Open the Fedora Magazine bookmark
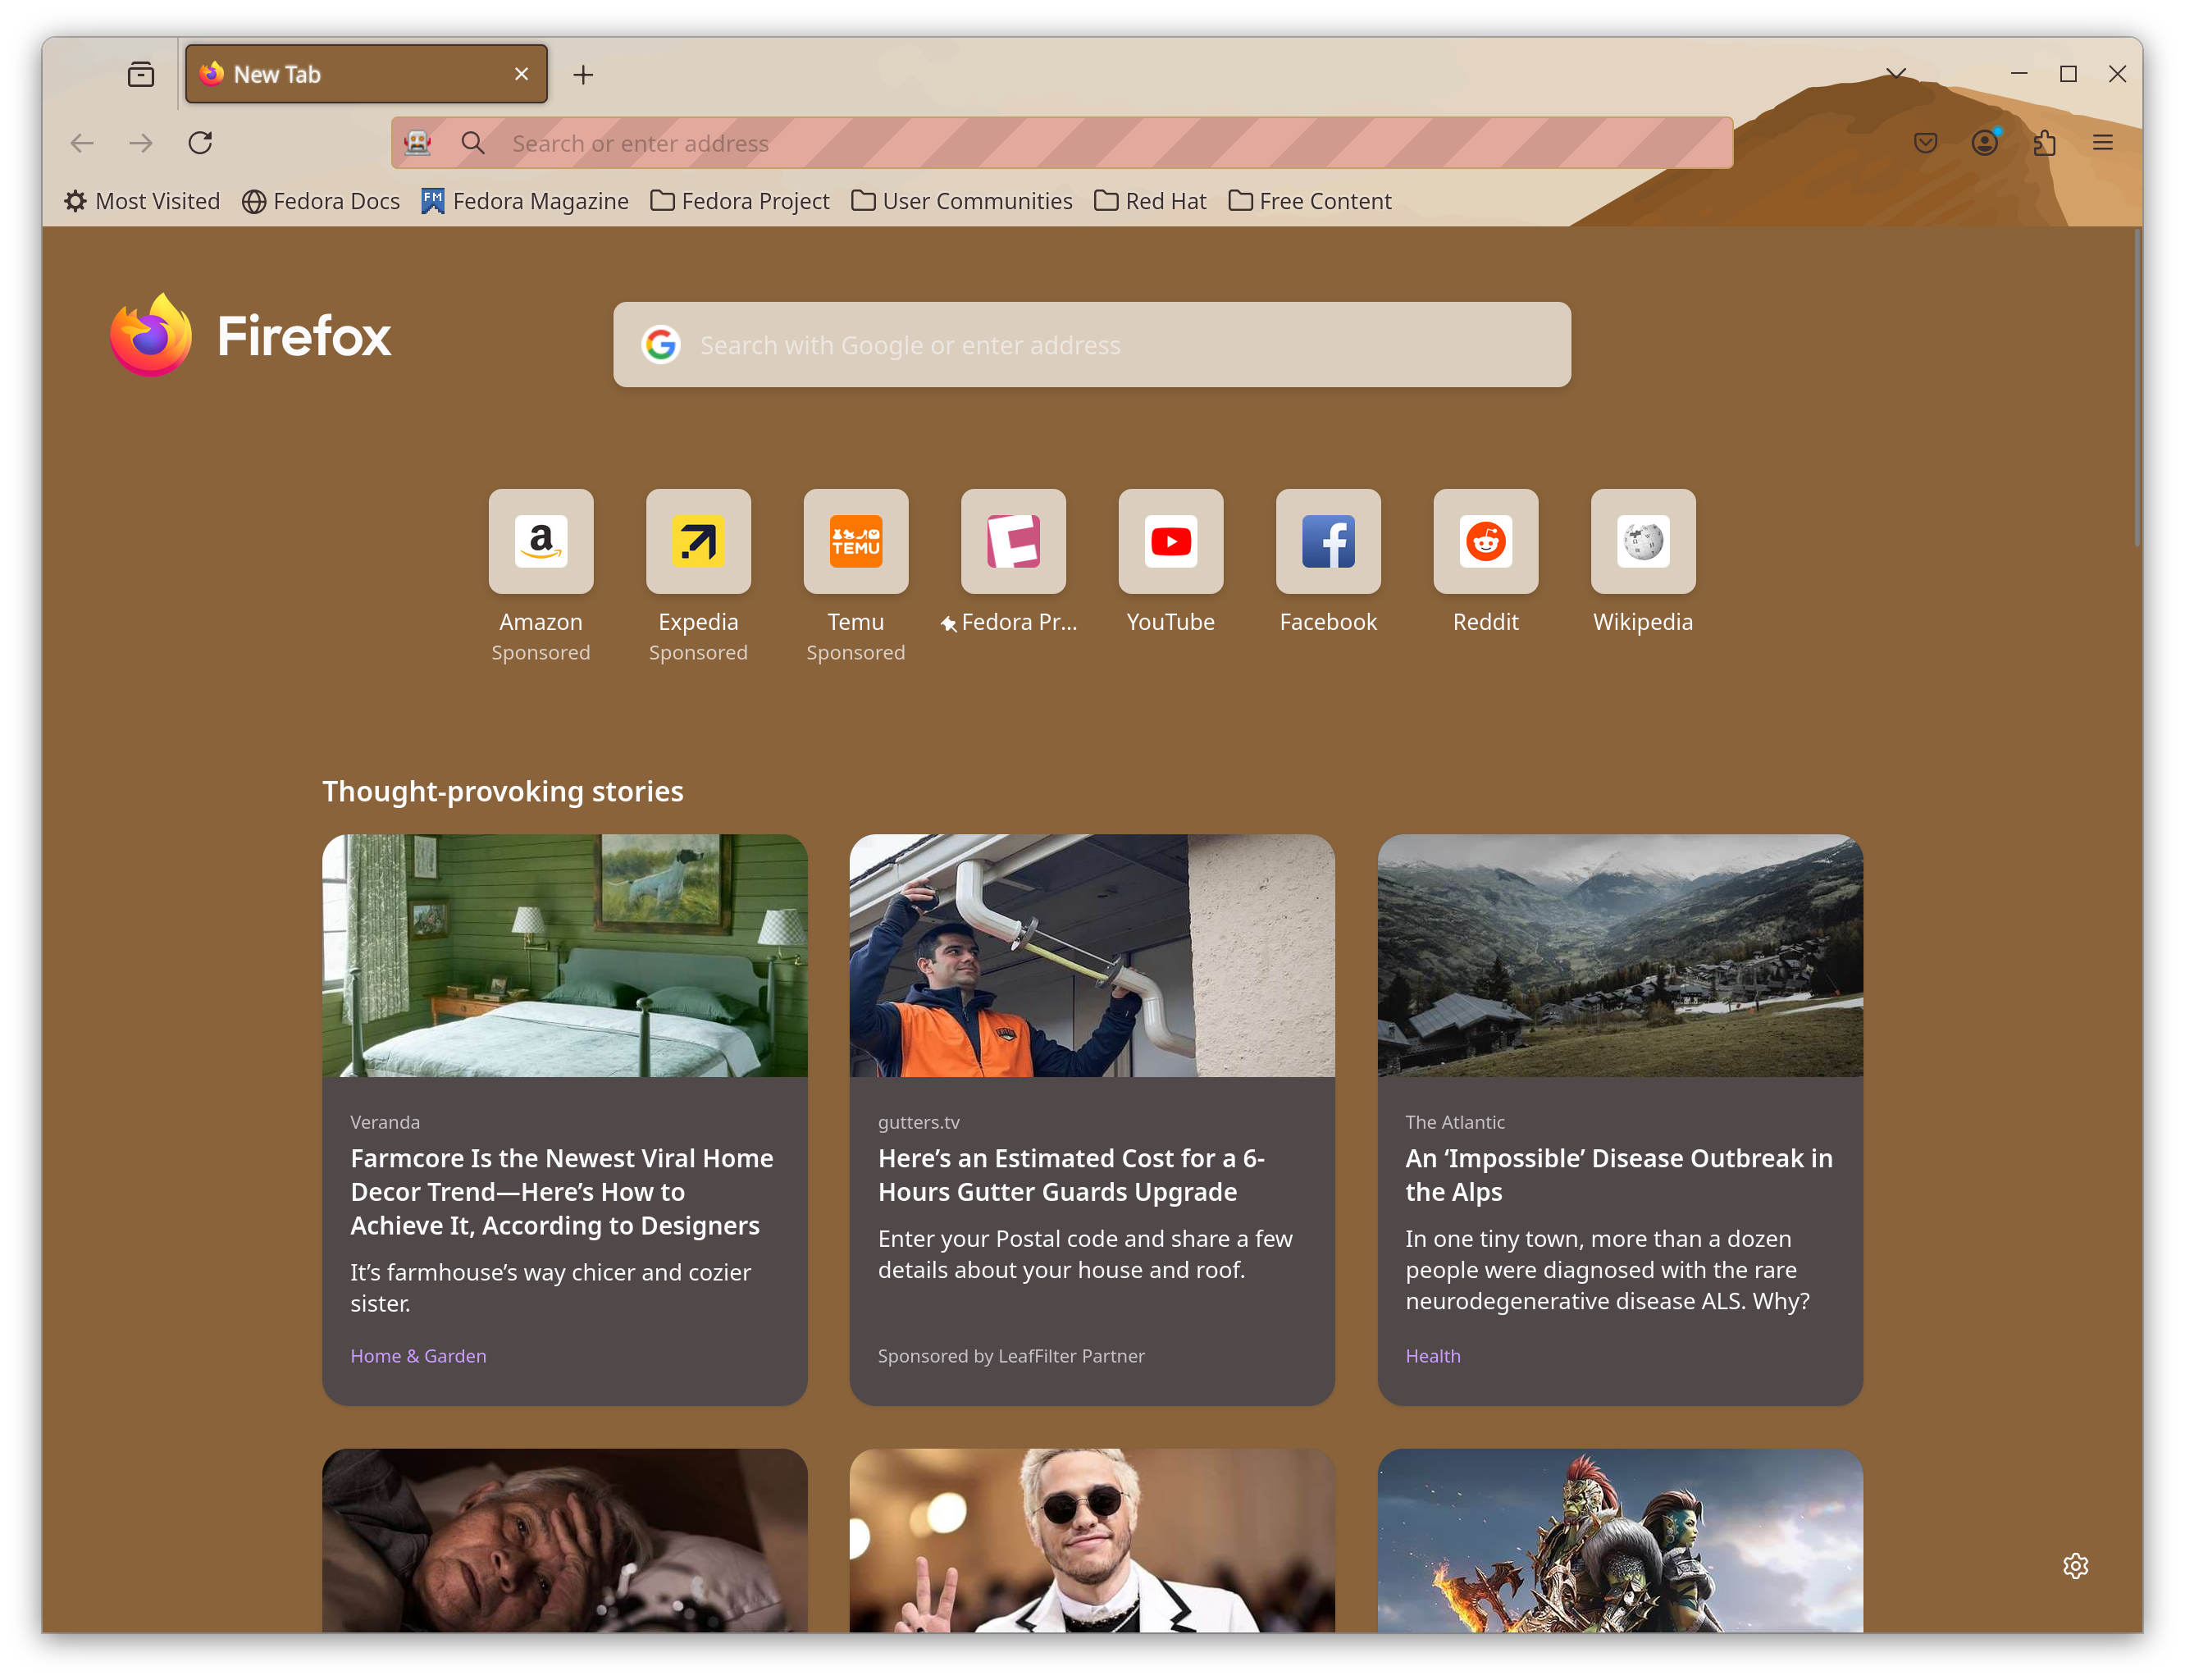The height and width of the screenshot is (1680, 2185). (525, 201)
